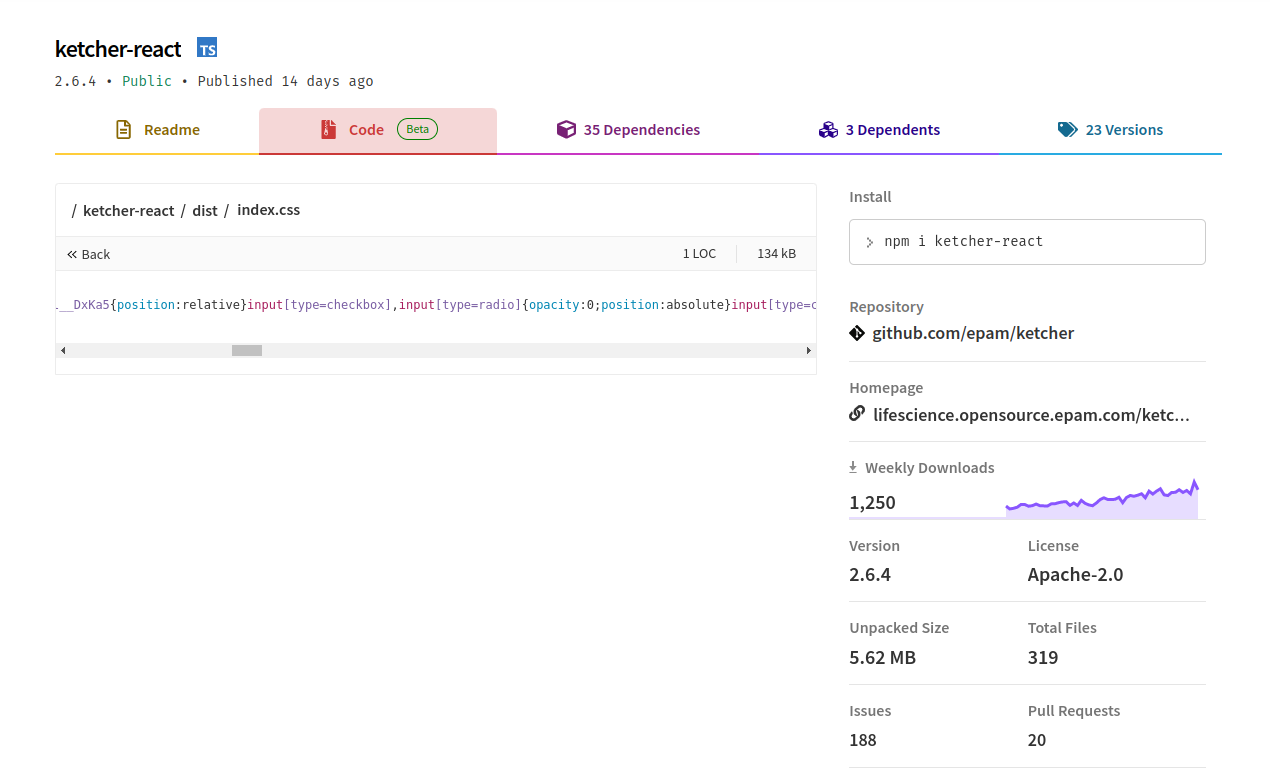Open the github.com/epam/ketcher repository link
The height and width of the screenshot is (781, 1270).
973,332
